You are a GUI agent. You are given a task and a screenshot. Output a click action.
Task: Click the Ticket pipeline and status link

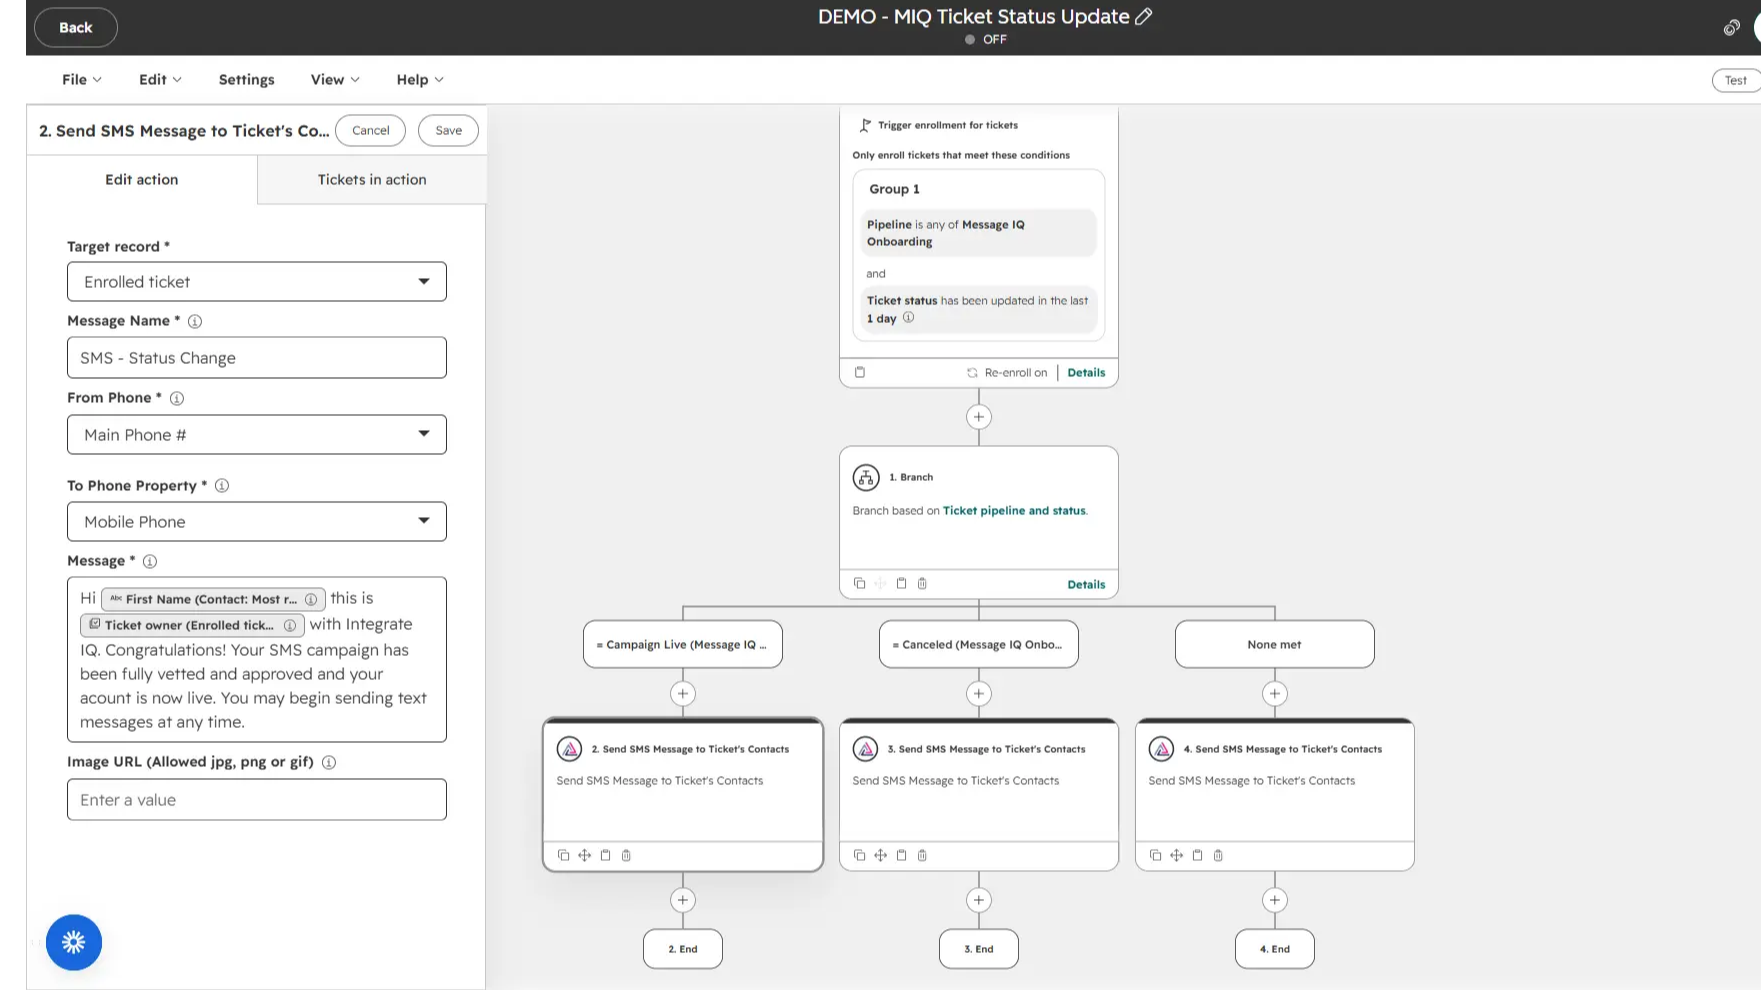coord(1014,510)
